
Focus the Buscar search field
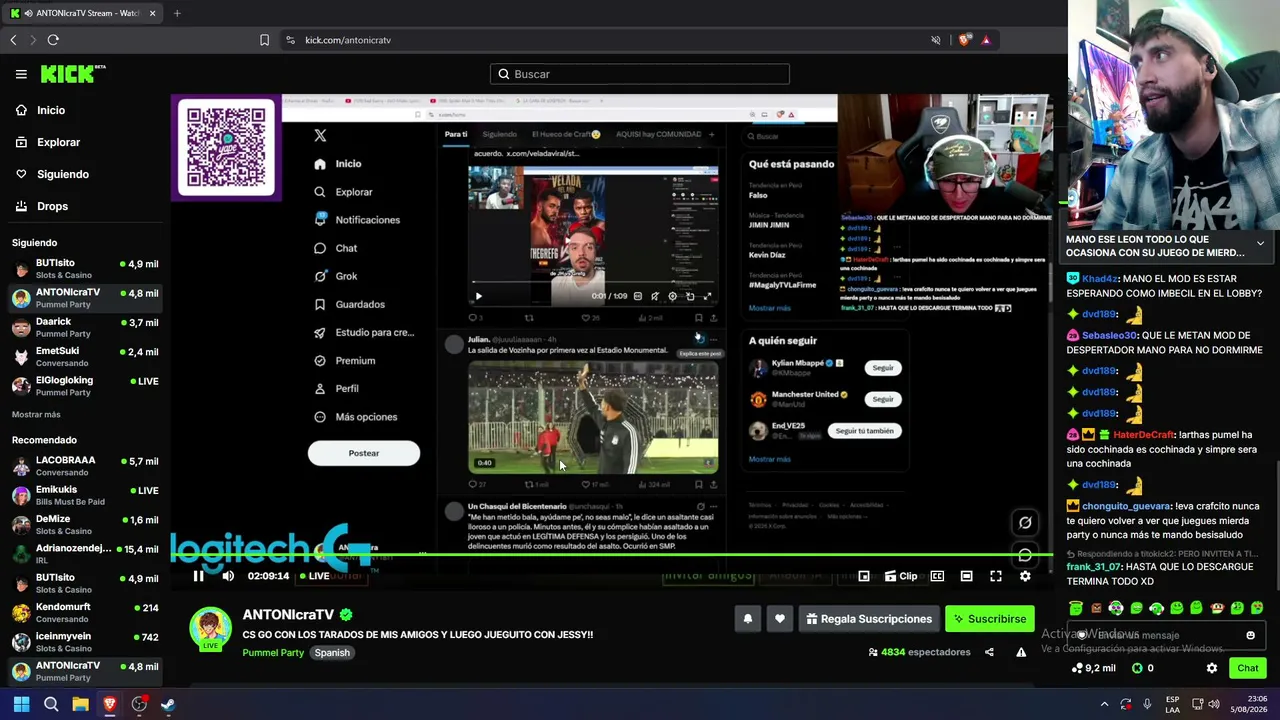[x=640, y=74]
